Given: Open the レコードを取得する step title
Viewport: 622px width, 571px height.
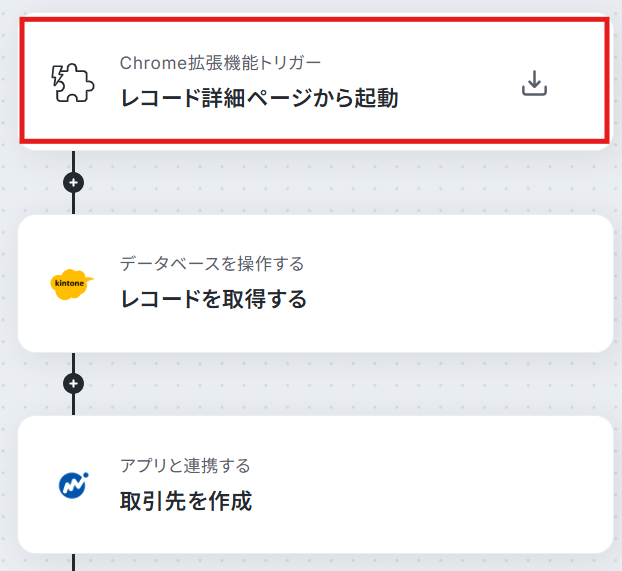Looking at the screenshot, I should 213,299.
